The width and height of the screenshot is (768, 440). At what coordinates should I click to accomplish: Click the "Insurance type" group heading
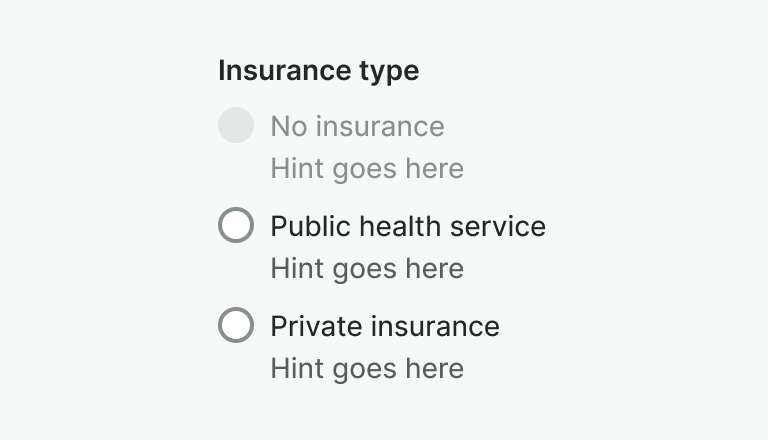coord(318,71)
